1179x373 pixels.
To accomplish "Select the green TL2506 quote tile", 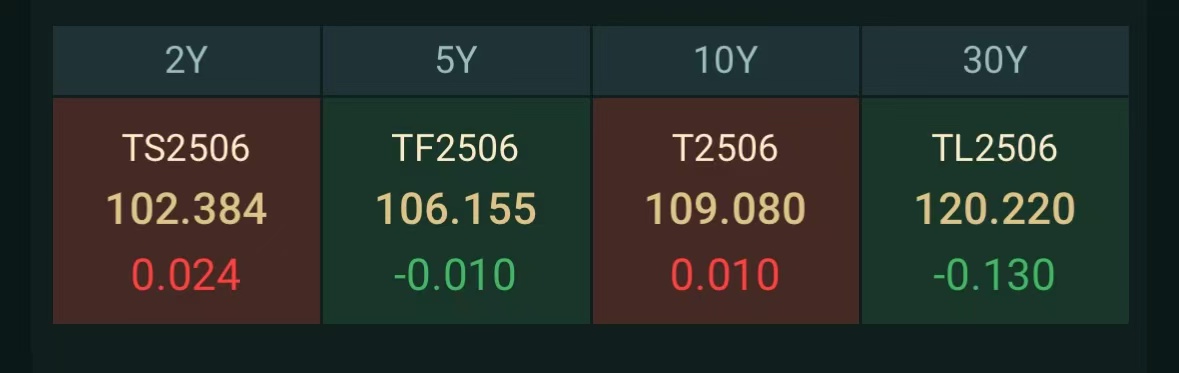I will (995, 211).
